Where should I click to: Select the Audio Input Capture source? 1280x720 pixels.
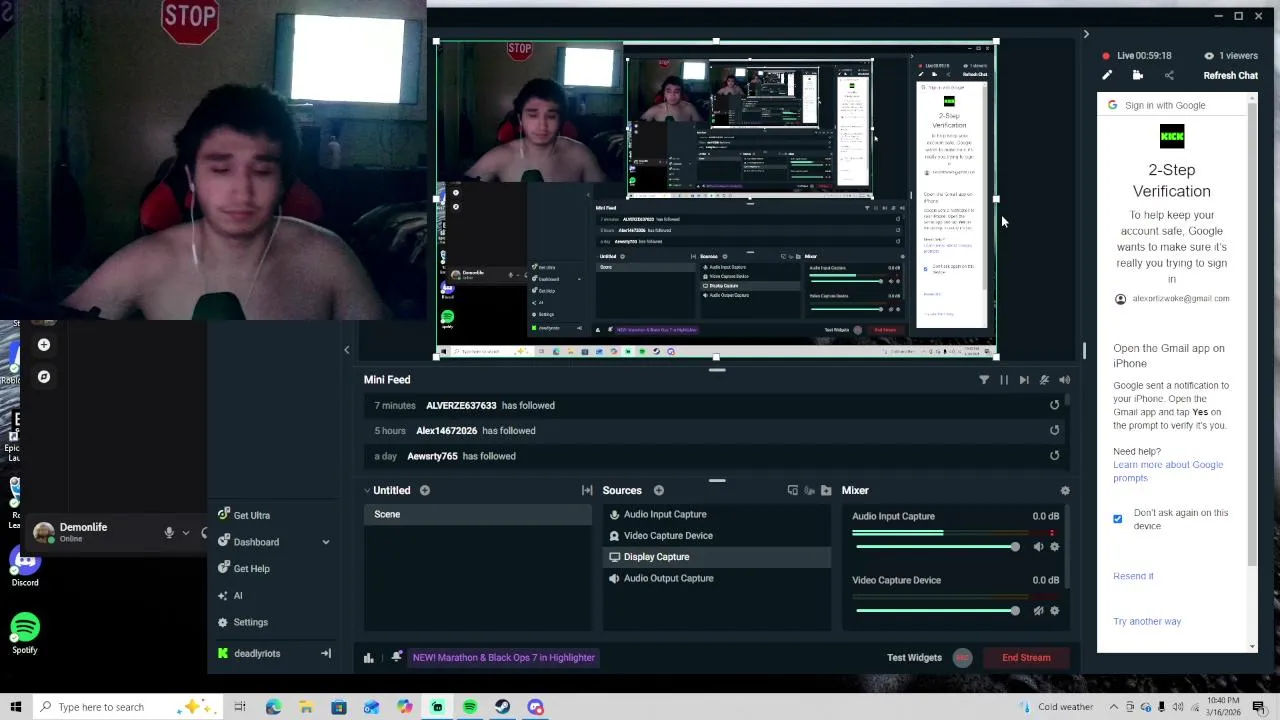pyautogui.click(x=716, y=514)
